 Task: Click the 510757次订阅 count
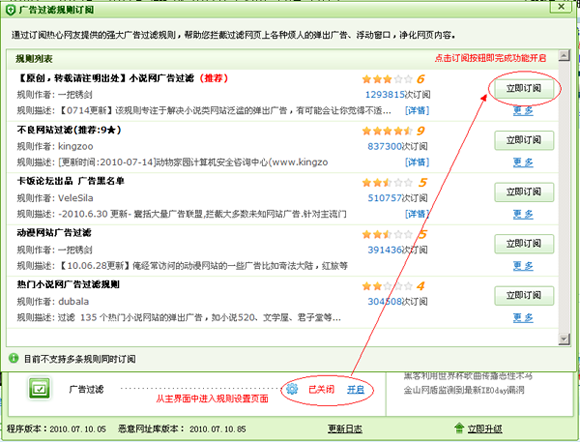[397, 198]
